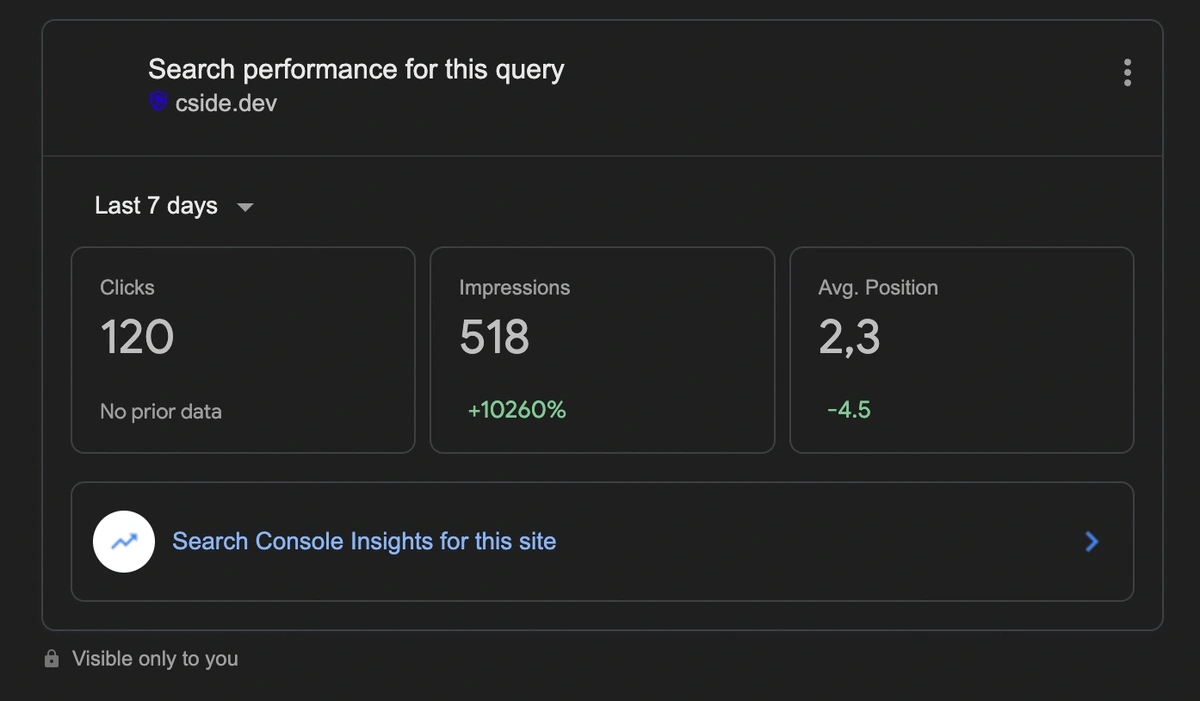Click the lock icon next to Visible only to you
The width and height of the screenshot is (1200, 701).
click(x=50, y=658)
